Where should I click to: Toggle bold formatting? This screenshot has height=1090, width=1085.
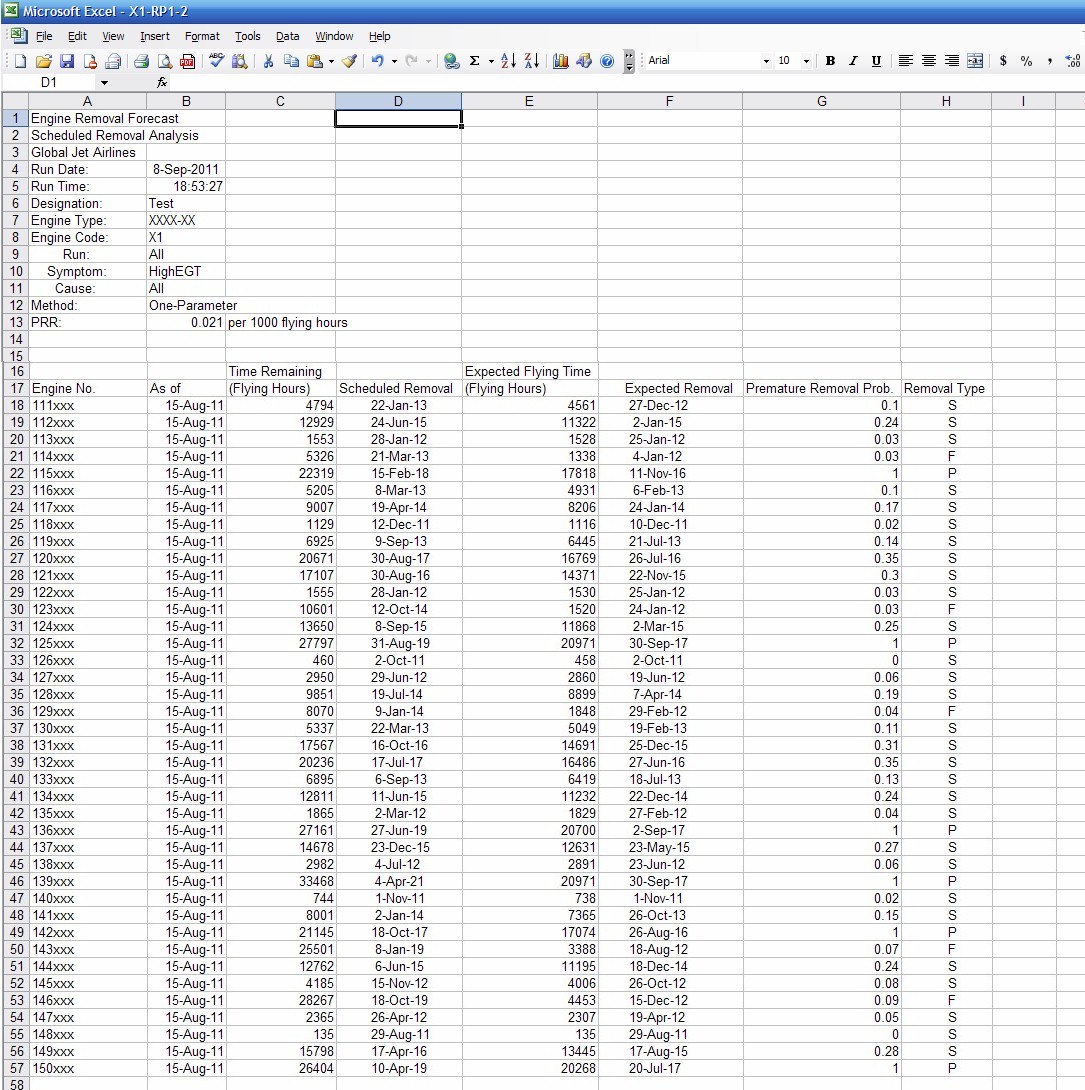click(830, 61)
